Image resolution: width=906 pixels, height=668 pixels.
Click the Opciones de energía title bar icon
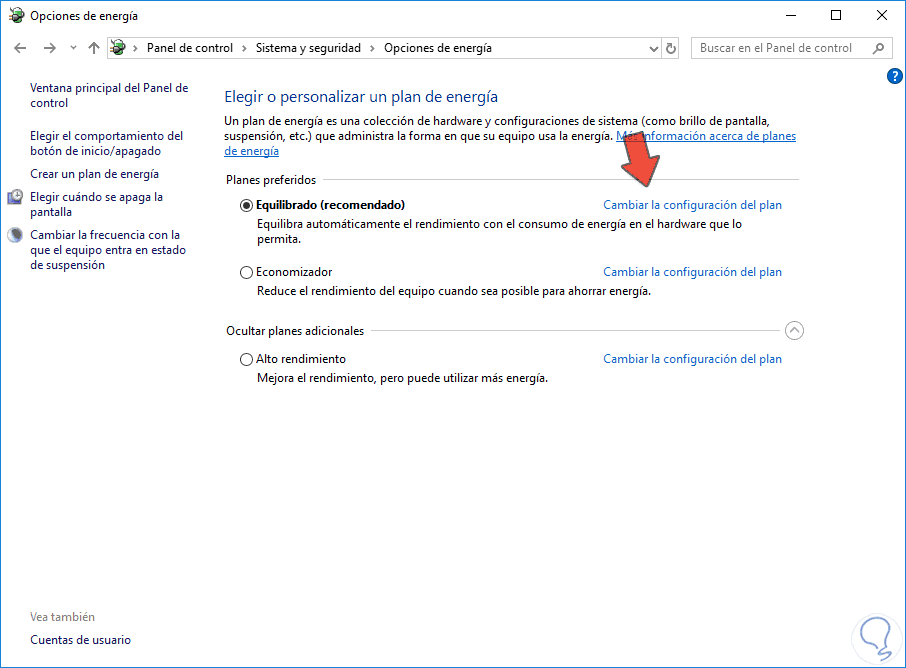click(16, 16)
